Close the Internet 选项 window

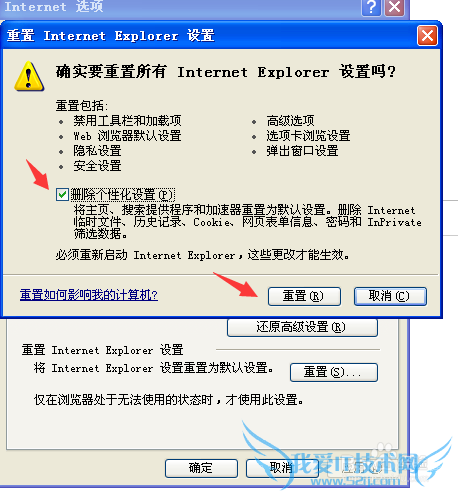point(395,7)
